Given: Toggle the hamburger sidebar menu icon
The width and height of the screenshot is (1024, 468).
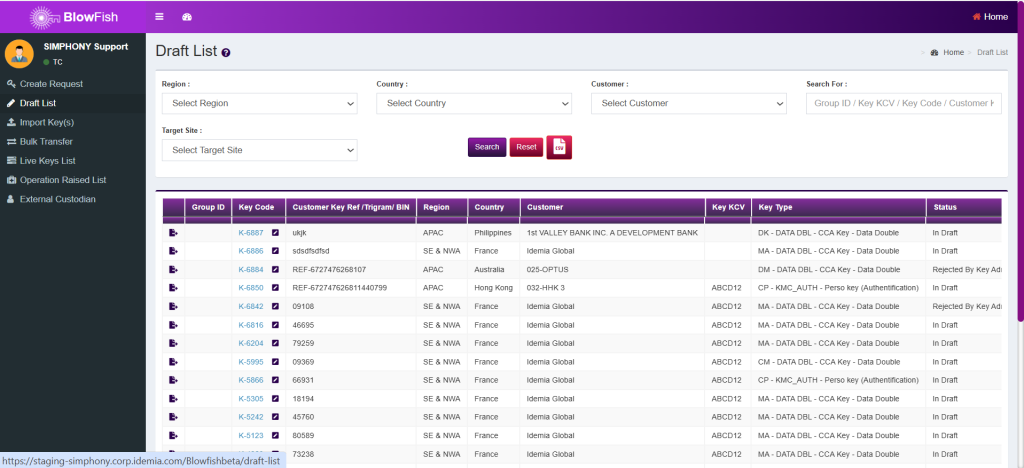Looking at the screenshot, I should point(160,17).
